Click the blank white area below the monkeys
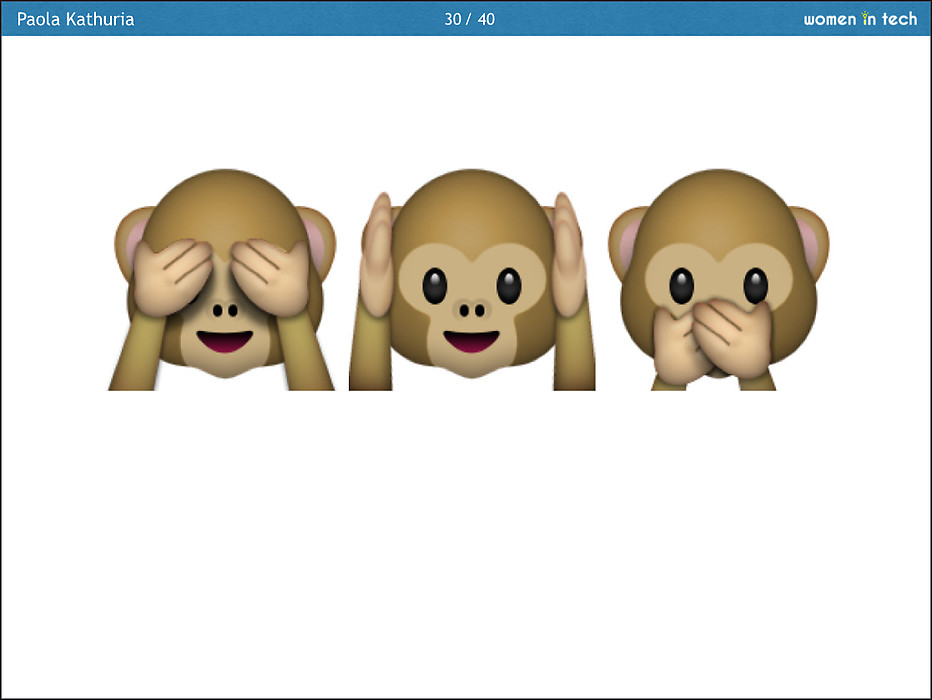Screen dimensions: 932x700 click(x=466, y=540)
